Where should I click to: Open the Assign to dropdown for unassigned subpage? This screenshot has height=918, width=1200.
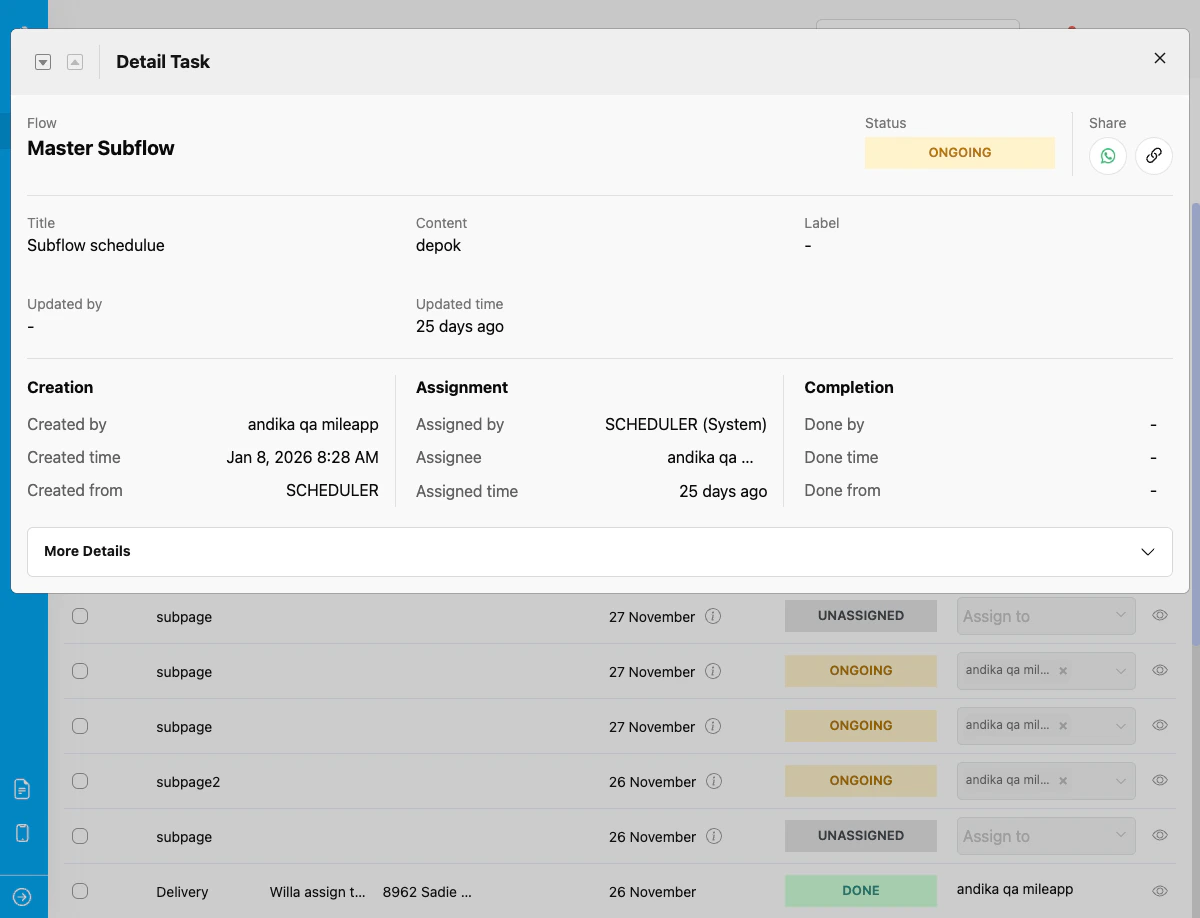[x=1045, y=616]
